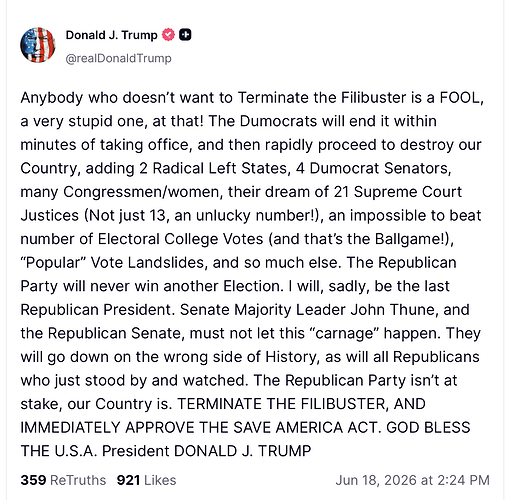Open the @realDonaldTrump handle link
Image resolution: width=505 pixels, height=500 pixels.
click(119, 58)
